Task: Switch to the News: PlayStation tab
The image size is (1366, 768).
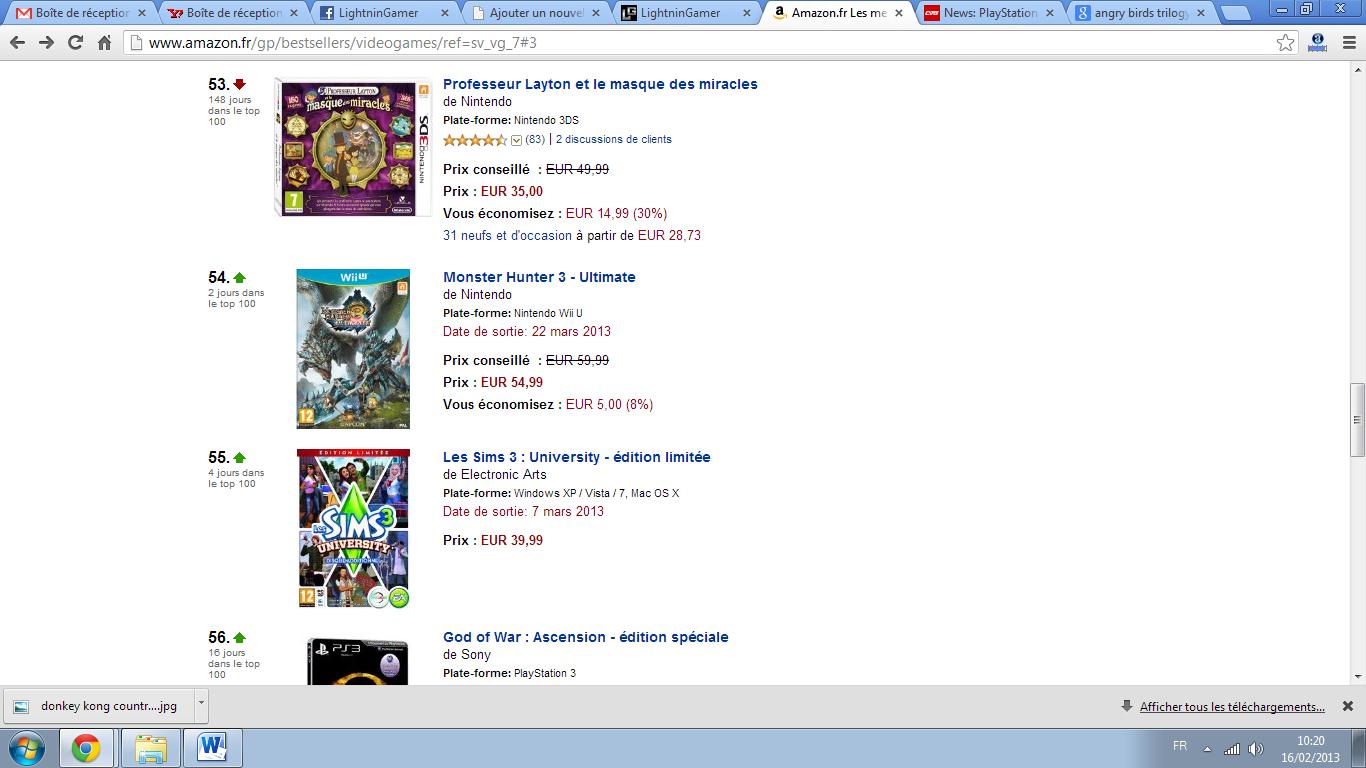Action: 990,13
